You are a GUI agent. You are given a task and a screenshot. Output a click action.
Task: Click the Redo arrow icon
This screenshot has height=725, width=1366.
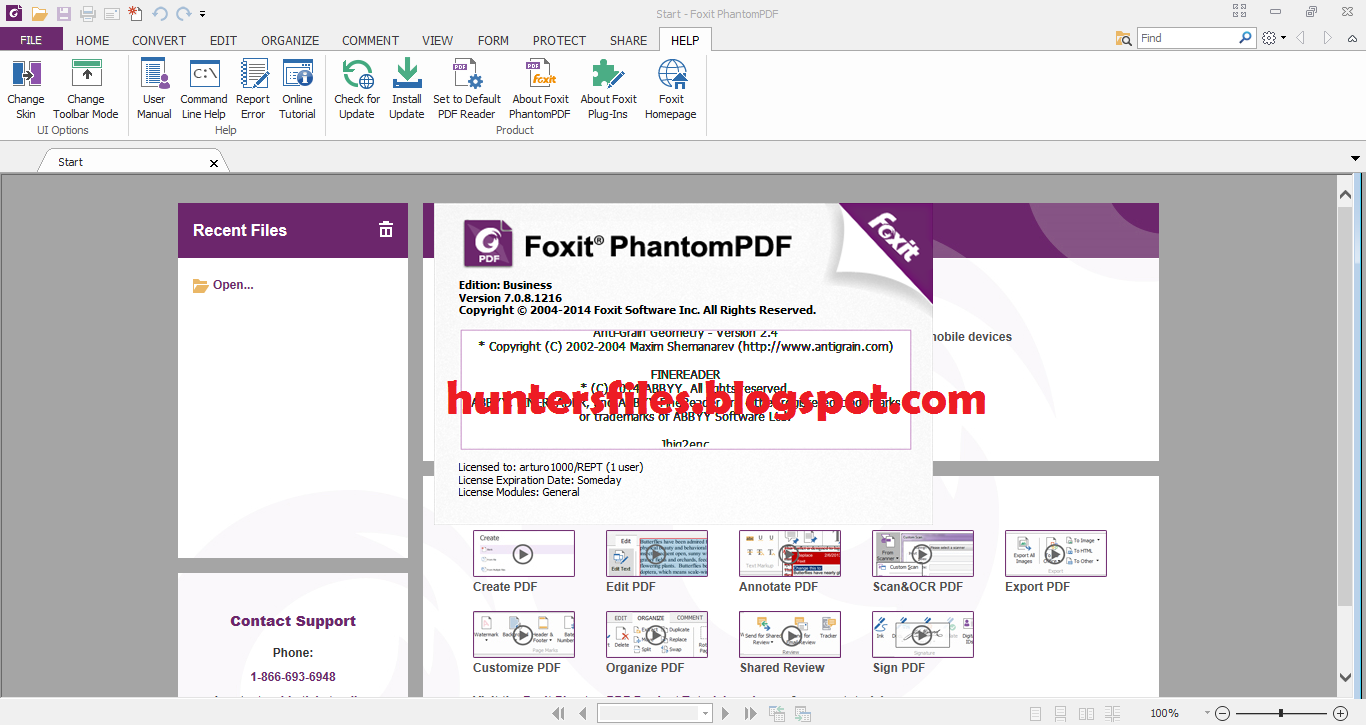click(185, 14)
